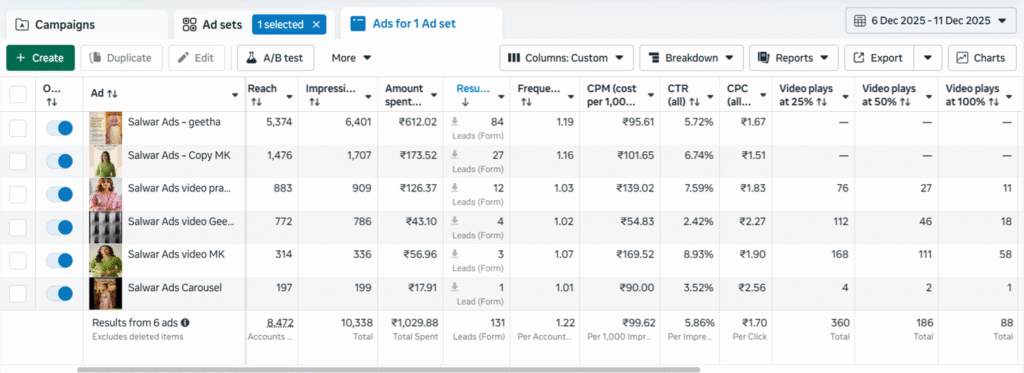Click download icon beside 84 results
This screenshot has width=1024, height=373.
(x=455, y=121)
